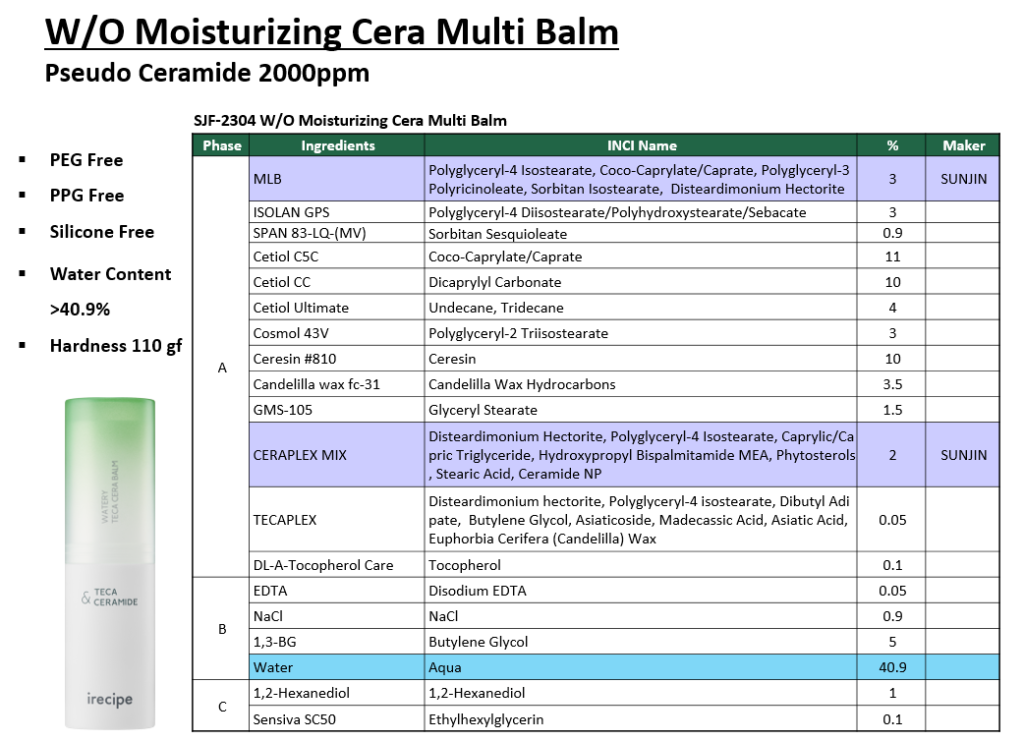Click the "Sensiva SC50" ingredient cell
The image size is (1024, 741).
(x=337, y=719)
